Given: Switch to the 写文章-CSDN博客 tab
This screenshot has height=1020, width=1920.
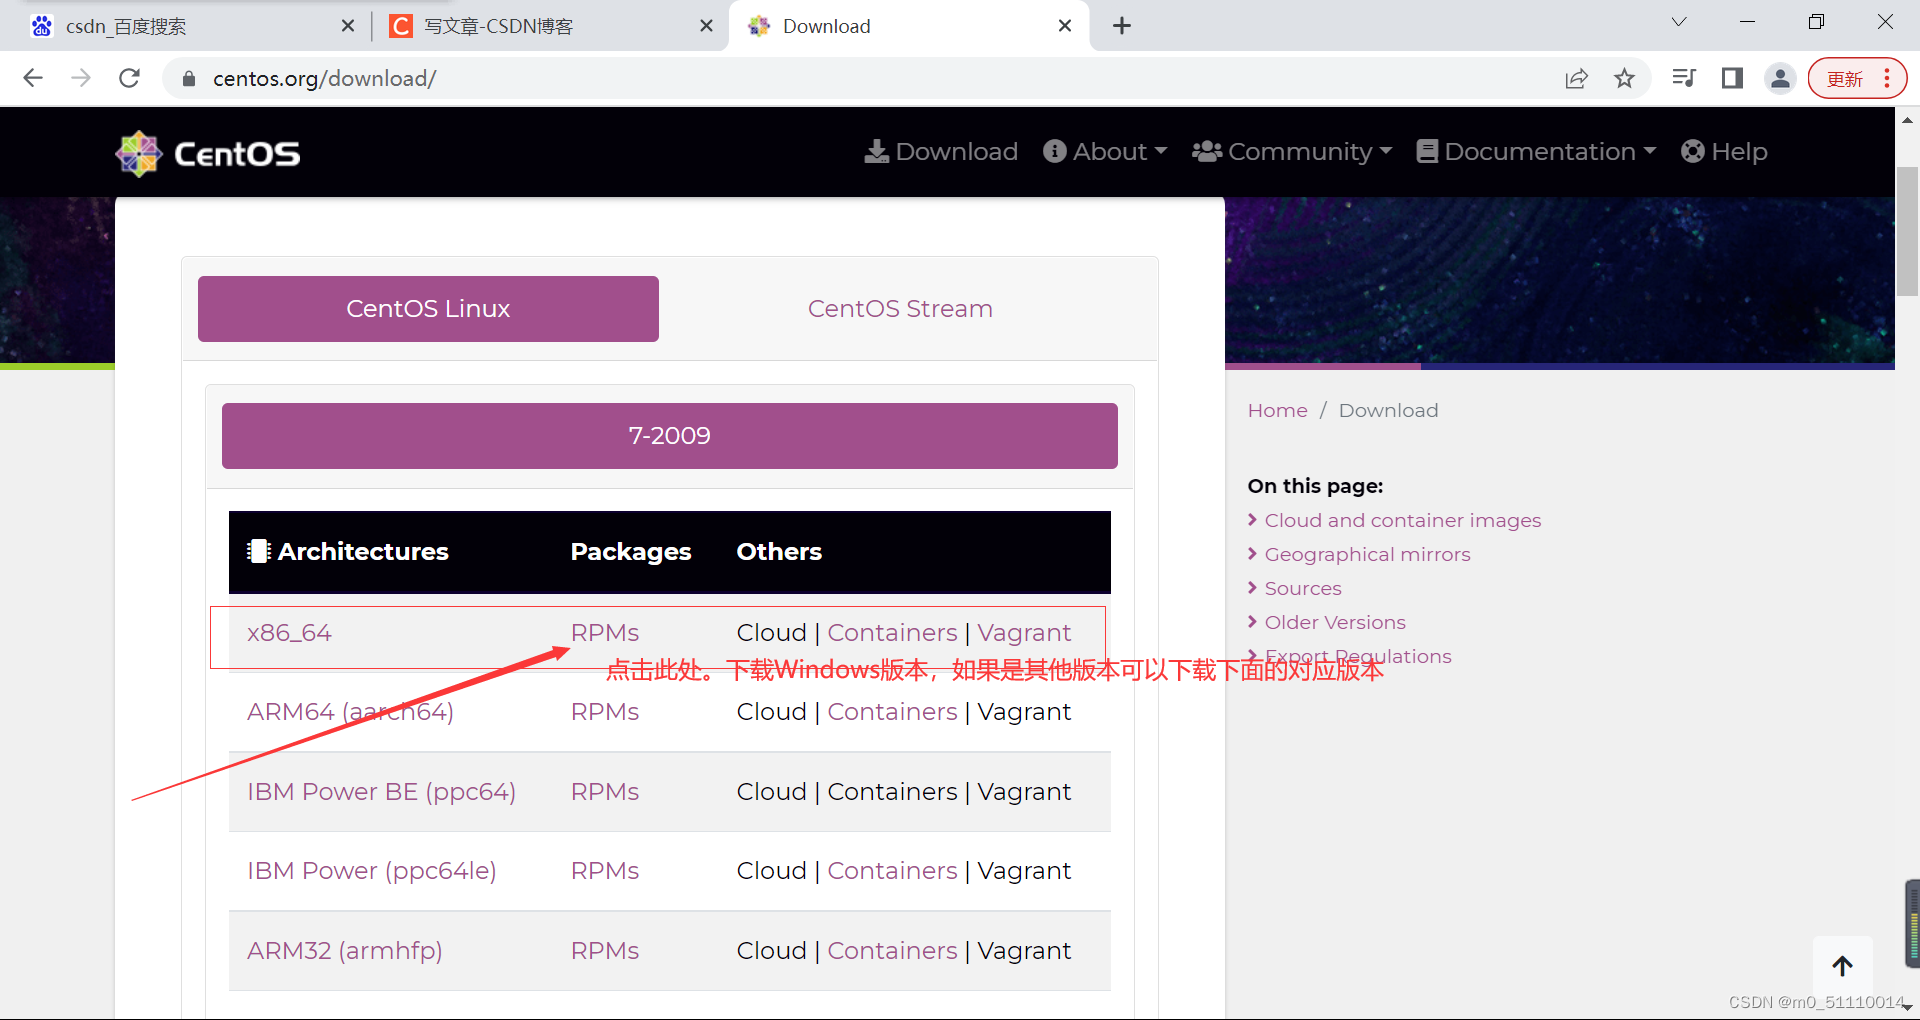Looking at the screenshot, I should (550, 26).
